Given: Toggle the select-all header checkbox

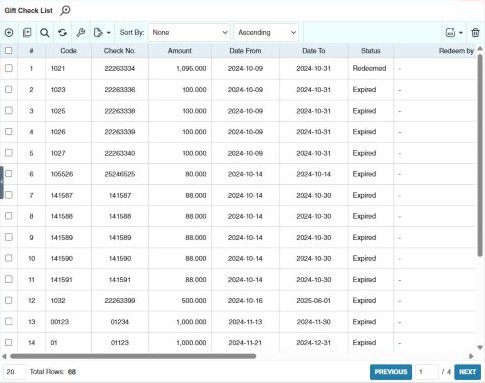Looking at the screenshot, I should point(9,51).
